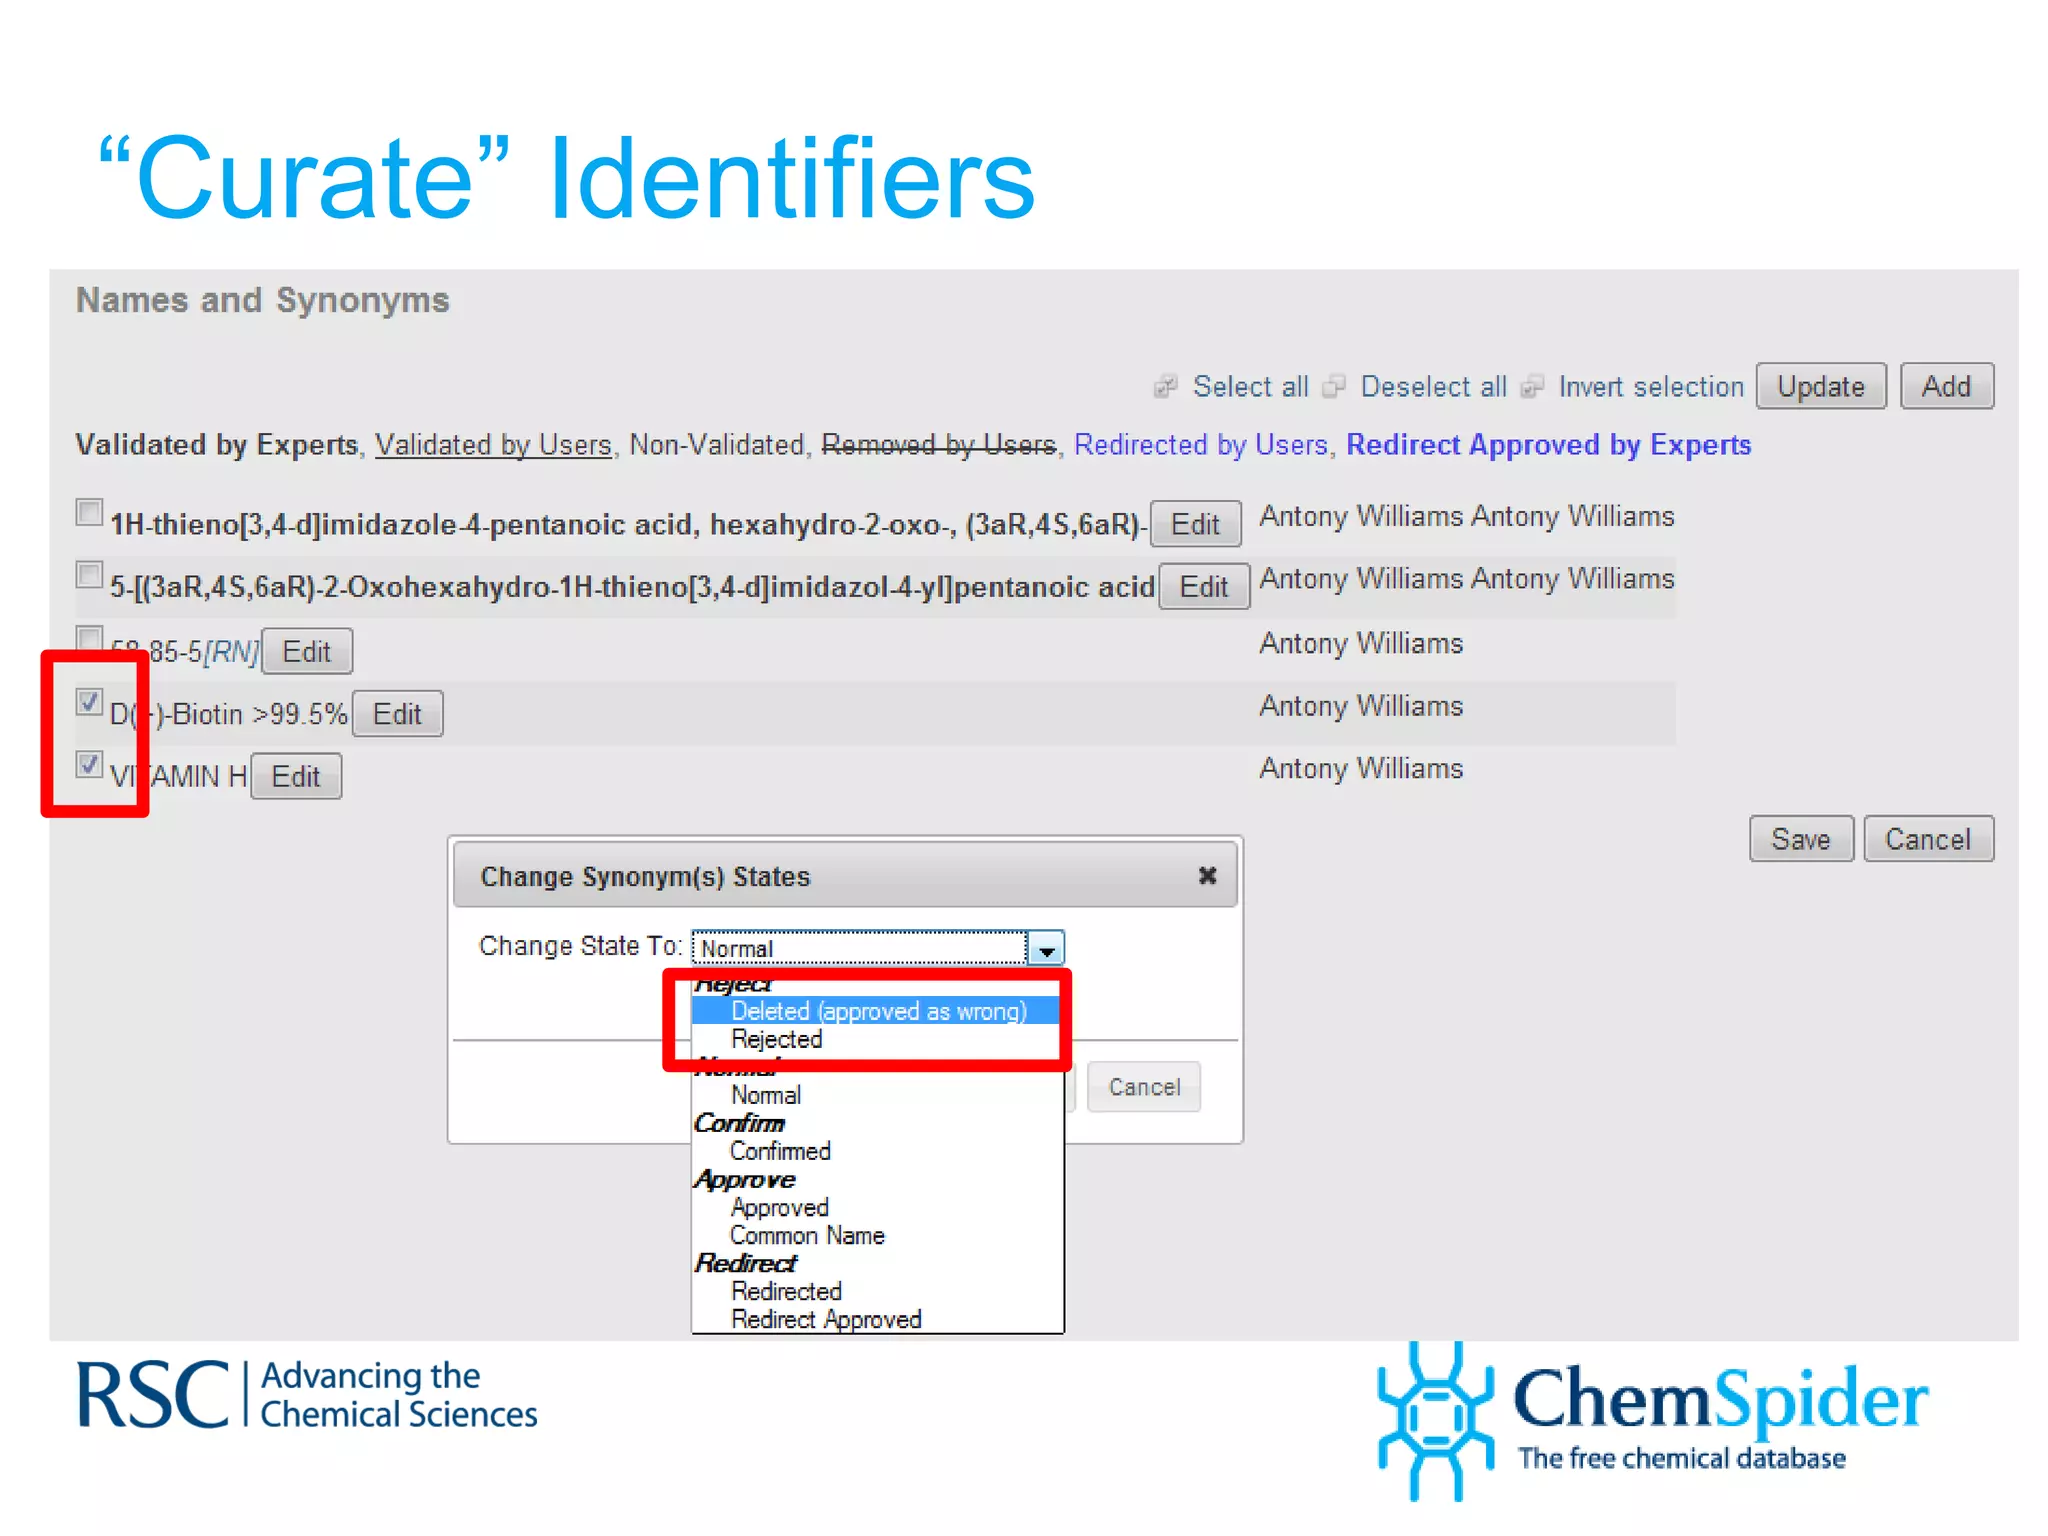Click the Select all link
Screen dimensions: 2048x1536
pyautogui.click(x=1250, y=387)
